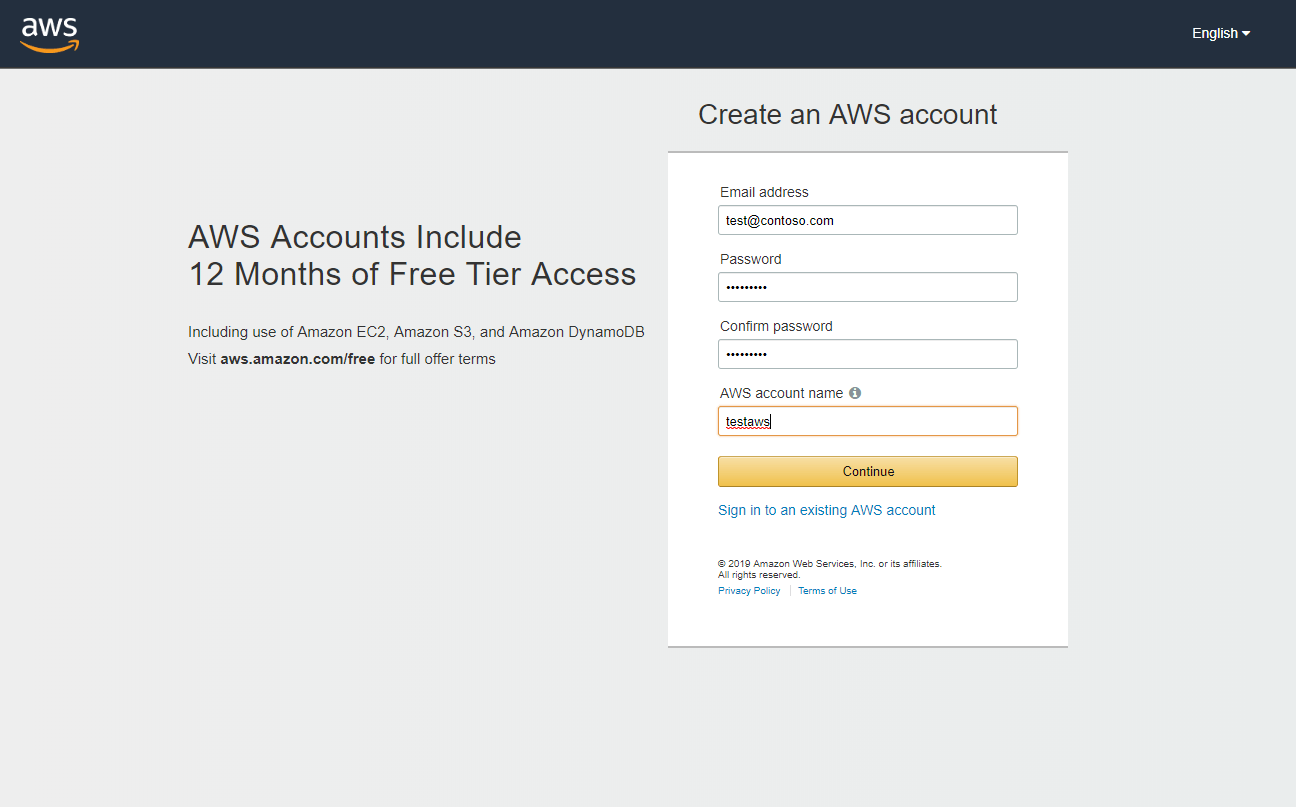Click the Amazon EC2, S3, DynamoDB description line

416,332
